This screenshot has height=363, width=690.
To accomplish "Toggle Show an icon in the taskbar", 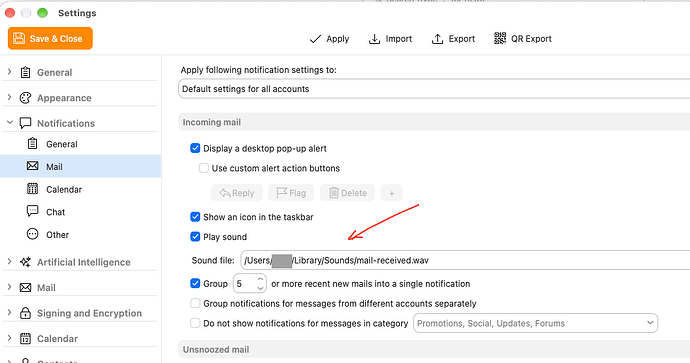I will [x=195, y=217].
